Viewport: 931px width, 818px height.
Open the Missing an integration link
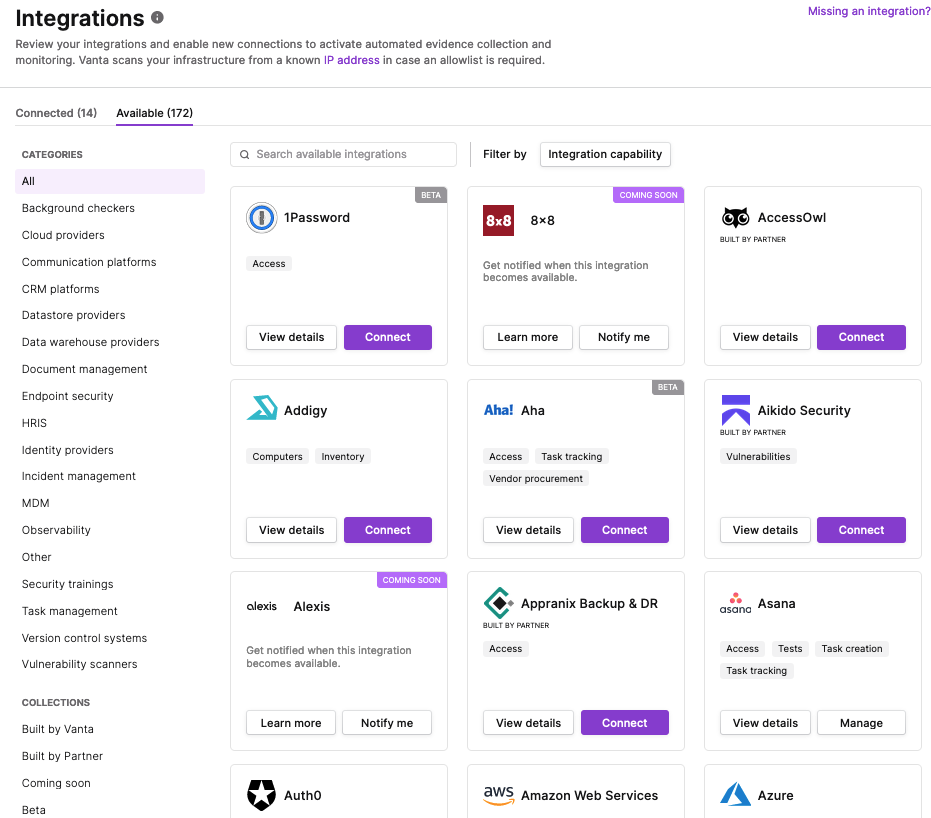click(868, 11)
